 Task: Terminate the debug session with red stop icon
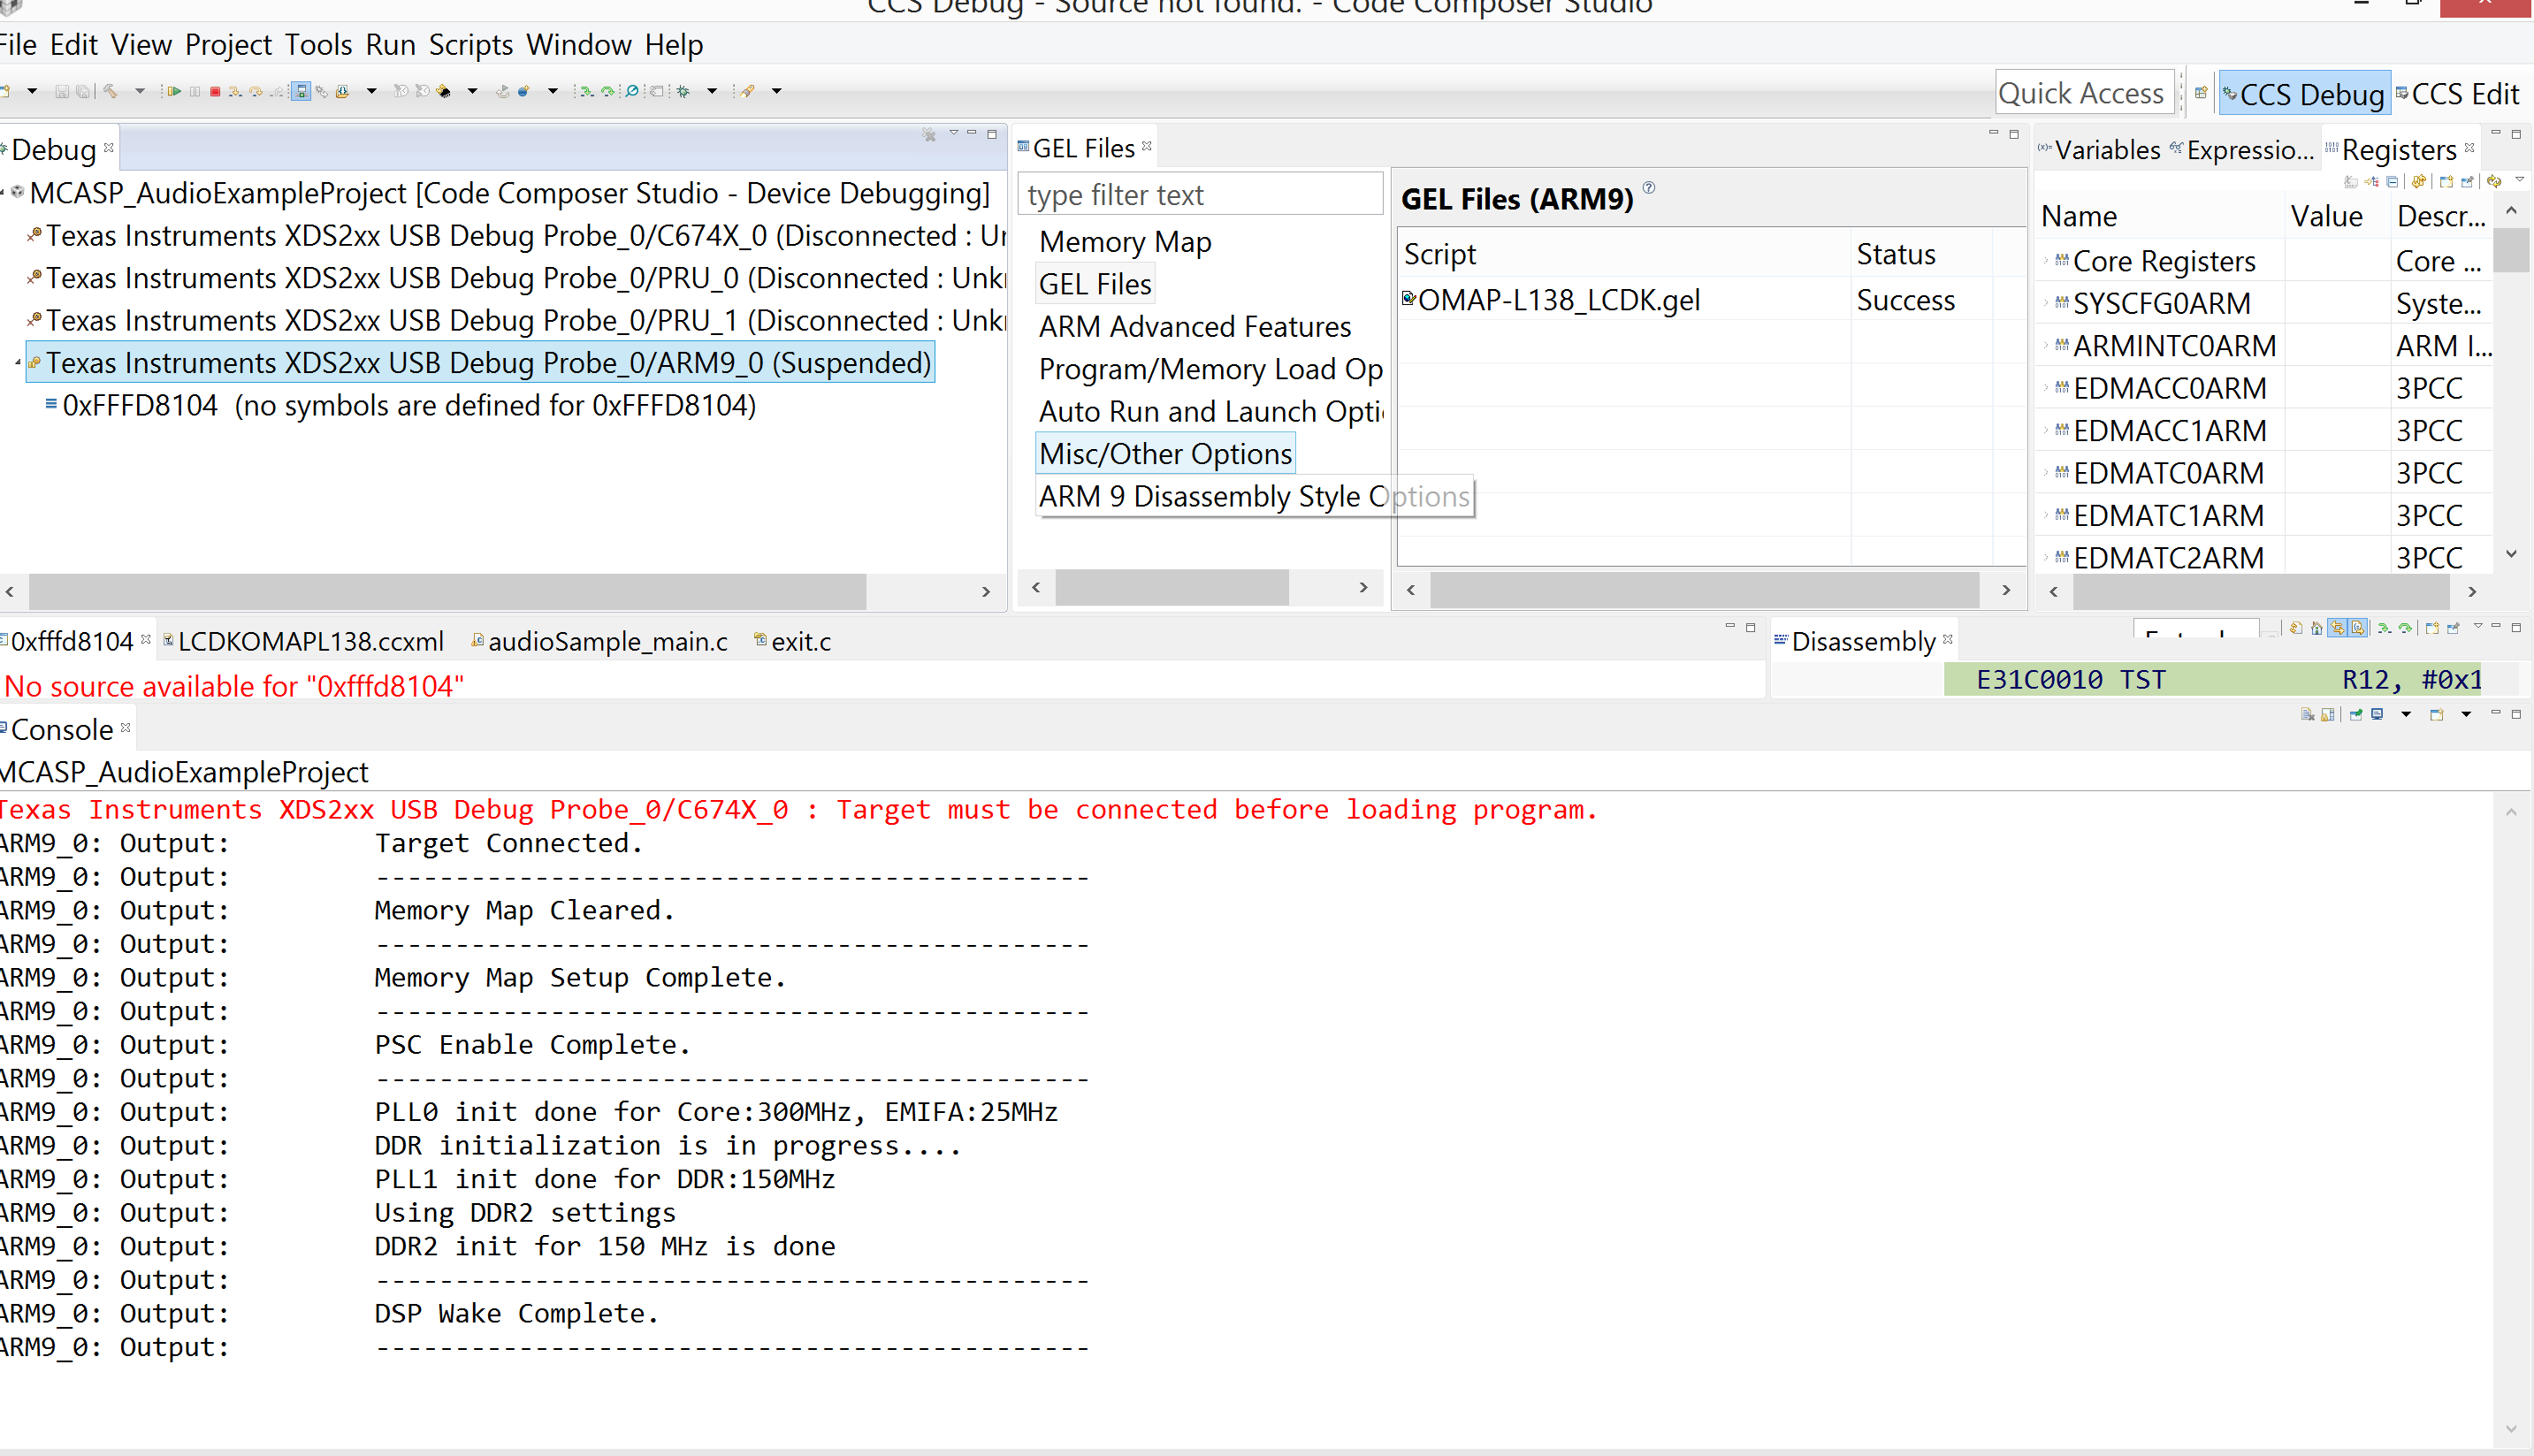(x=215, y=91)
